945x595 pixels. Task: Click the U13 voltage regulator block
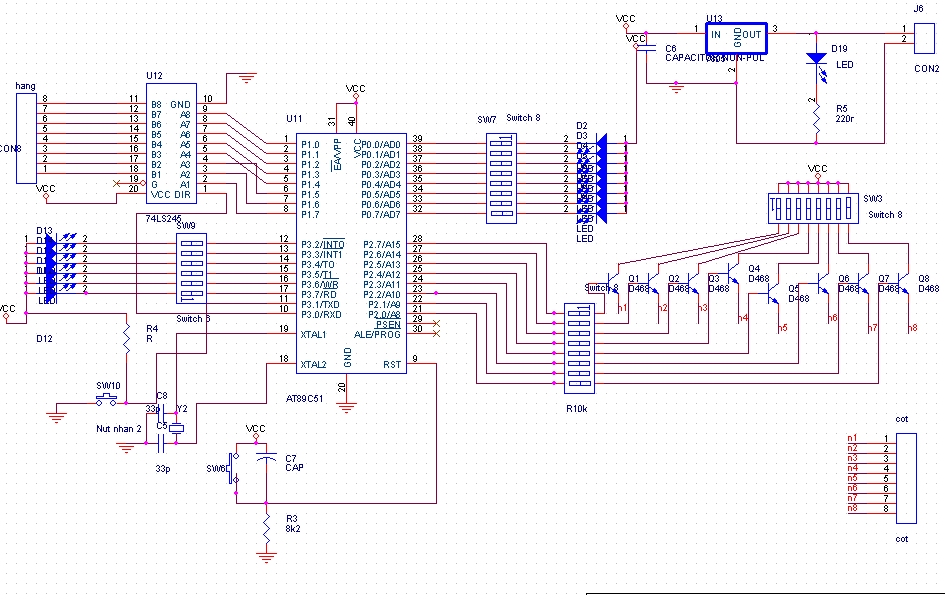coord(736,38)
